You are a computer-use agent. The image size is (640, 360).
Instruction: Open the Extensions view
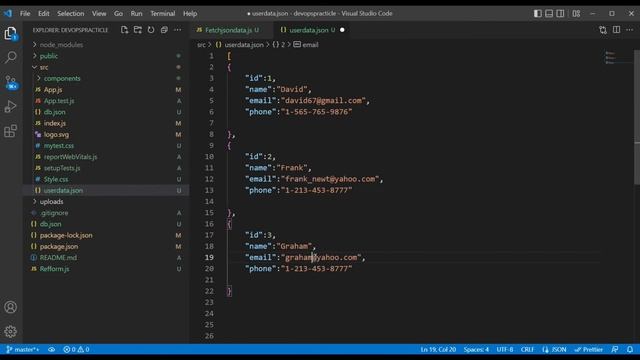click(11, 131)
